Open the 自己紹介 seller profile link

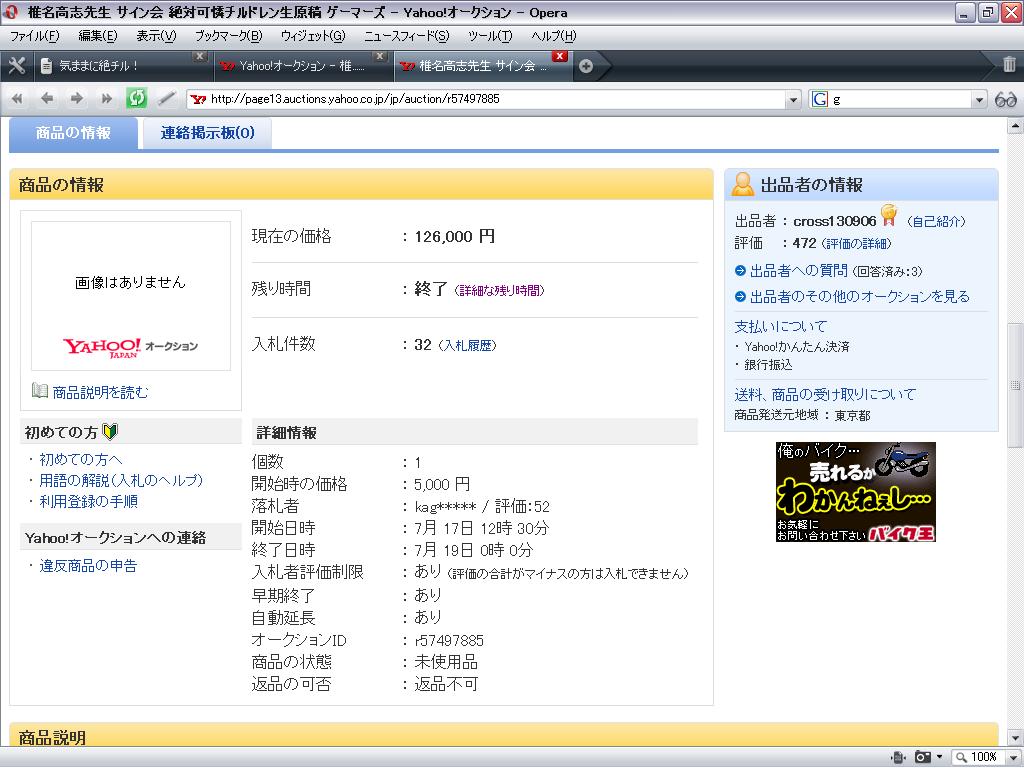click(936, 221)
